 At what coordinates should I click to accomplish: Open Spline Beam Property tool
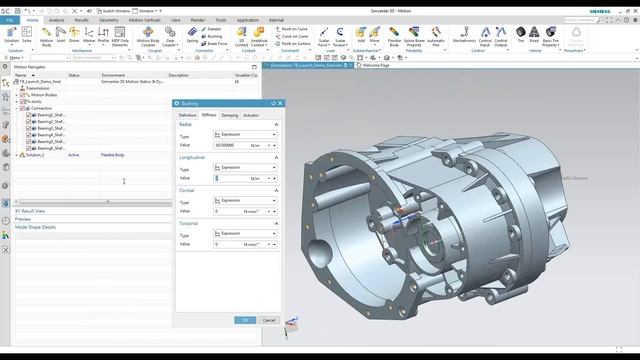(x=414, y=36)
